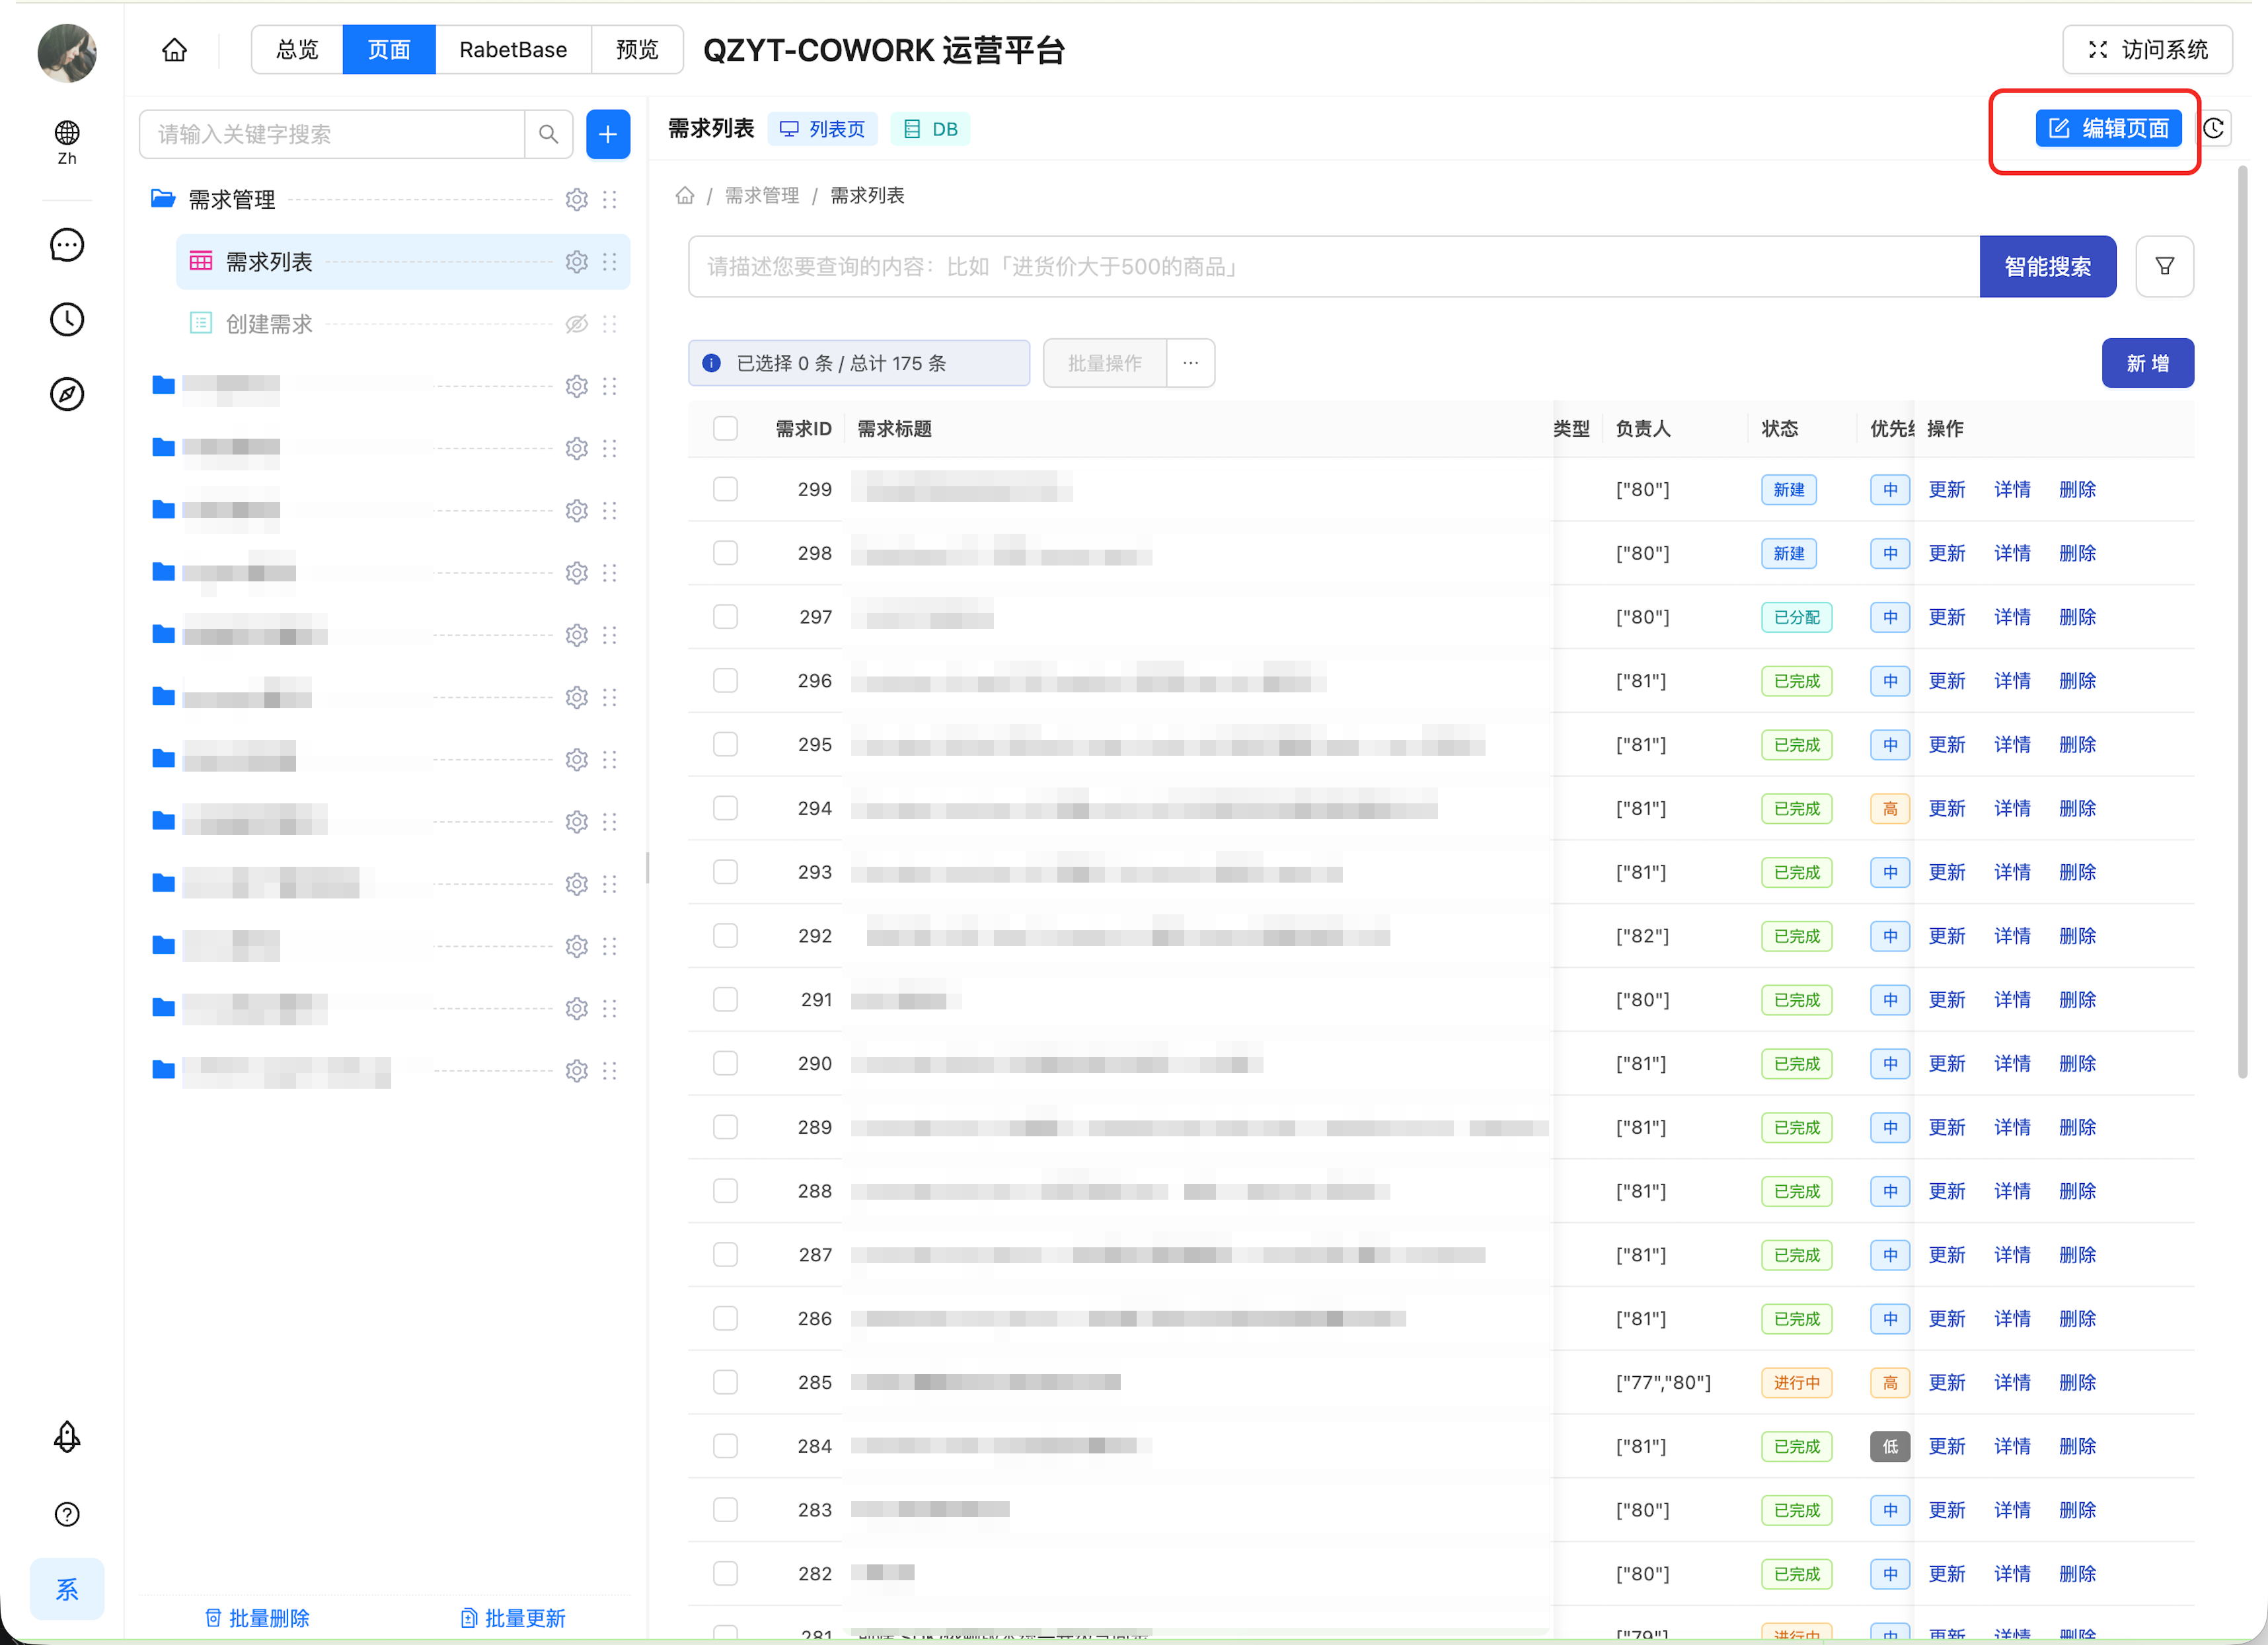2268x1645 pixels.
Task: Open the history clock sidebar icon
Action: (x=67, y=320)
